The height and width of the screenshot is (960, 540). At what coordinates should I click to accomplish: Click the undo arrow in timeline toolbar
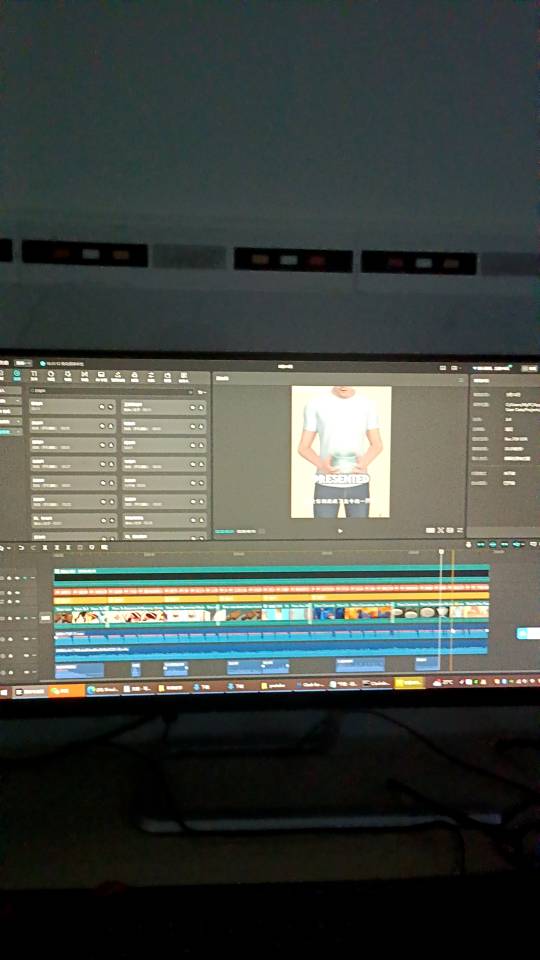21,547
